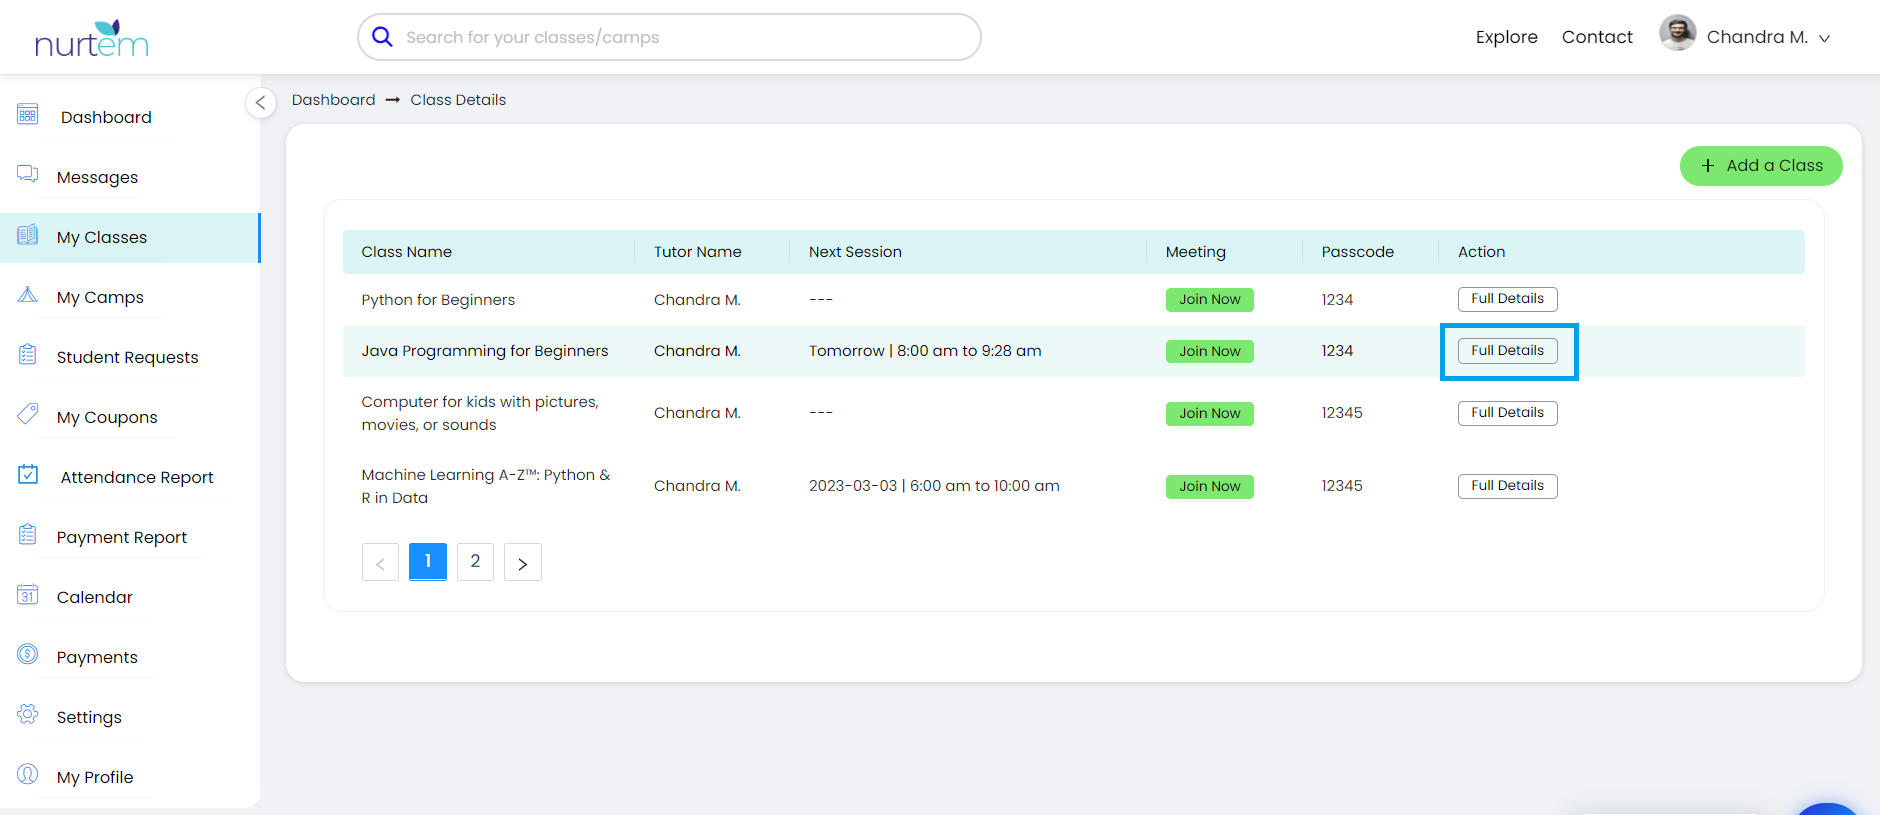1880x815 pixels.
Task: Click the Settings gear icon
Action: tap(28, 715)
